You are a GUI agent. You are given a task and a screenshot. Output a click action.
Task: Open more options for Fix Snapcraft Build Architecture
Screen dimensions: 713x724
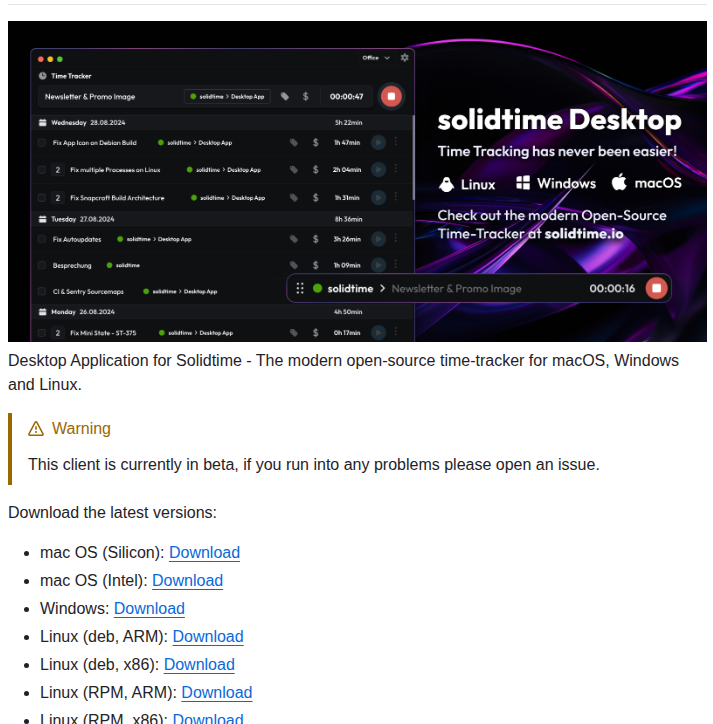pyautogui.click(x=396, y=197)
